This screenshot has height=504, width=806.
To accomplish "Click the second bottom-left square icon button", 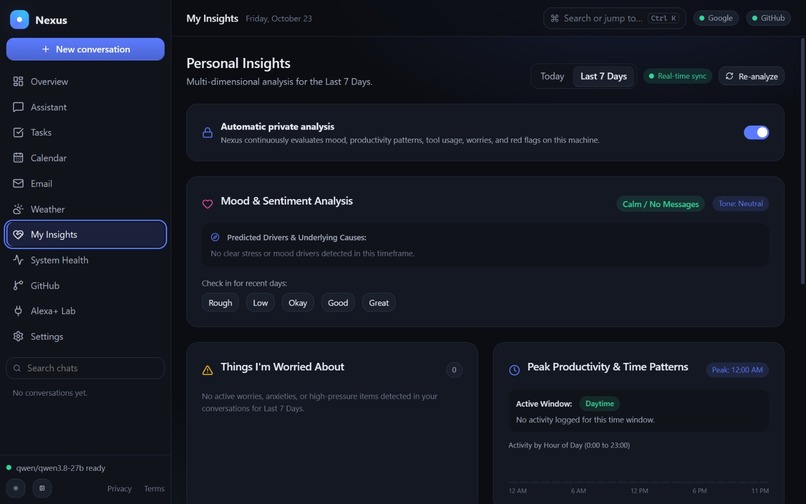I will [42, 488].
